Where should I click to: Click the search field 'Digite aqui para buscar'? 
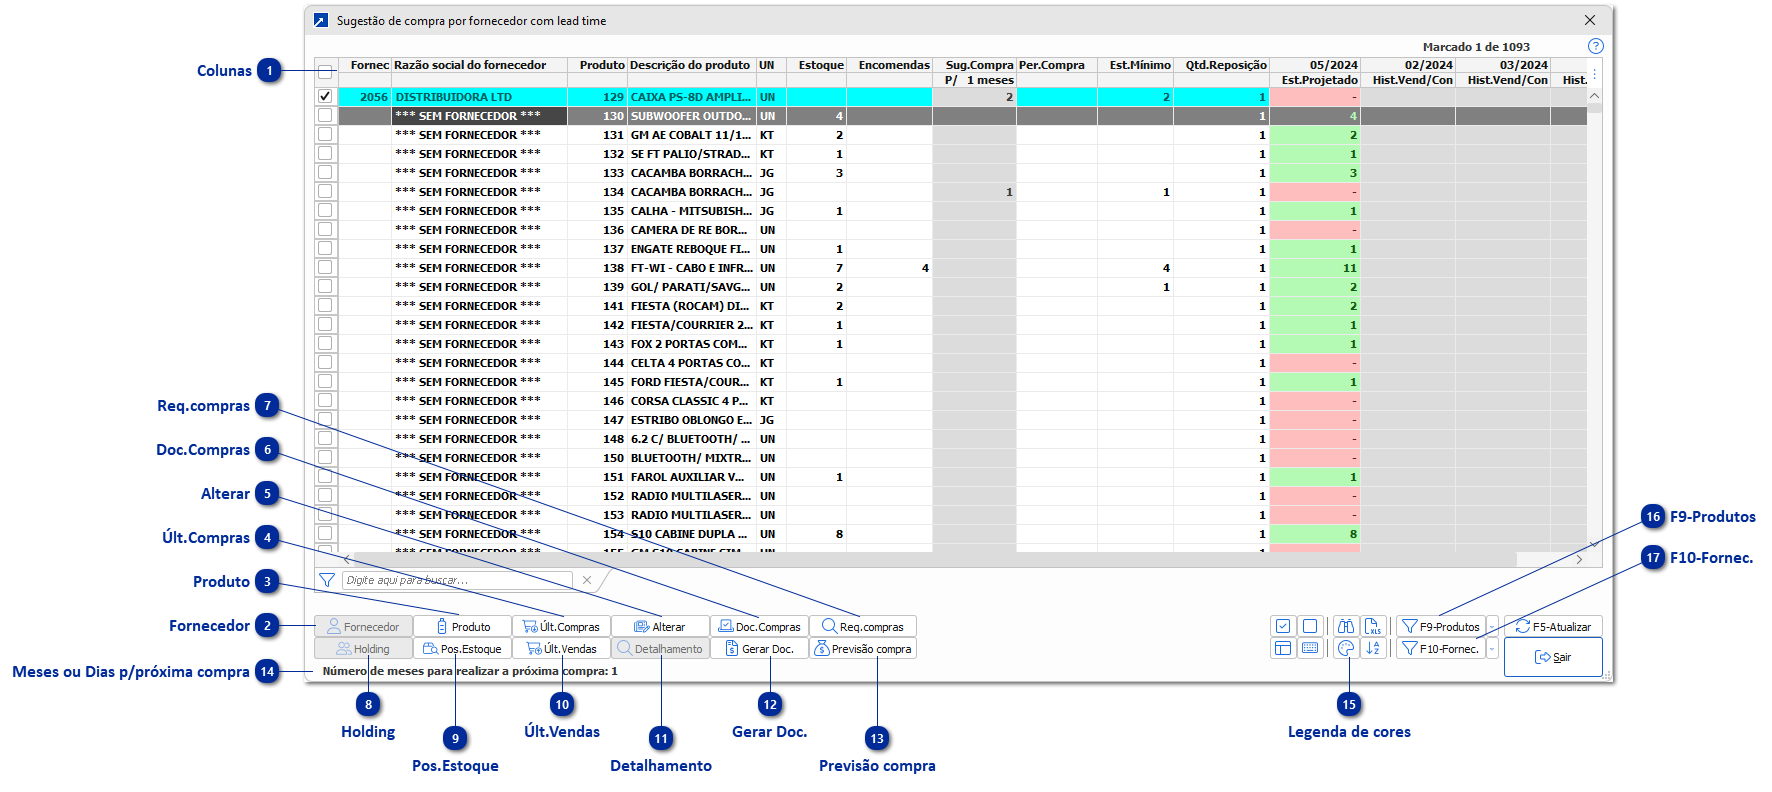point(458,580)
